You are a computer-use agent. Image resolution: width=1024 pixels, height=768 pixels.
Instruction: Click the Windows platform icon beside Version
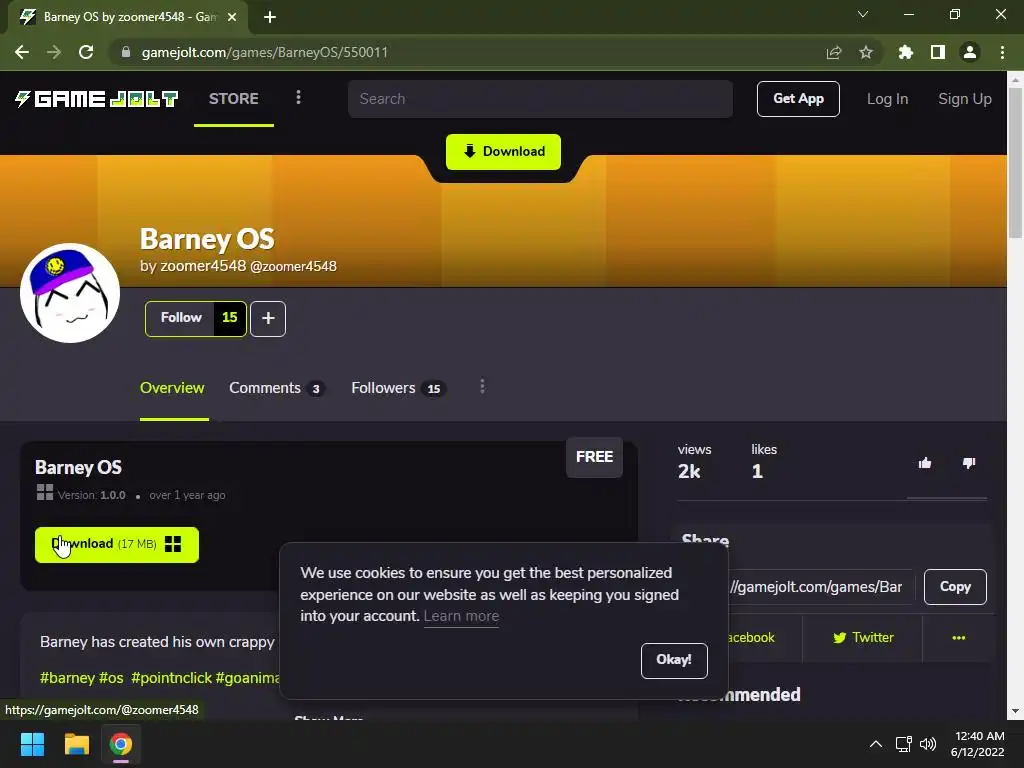pos(45,492)
